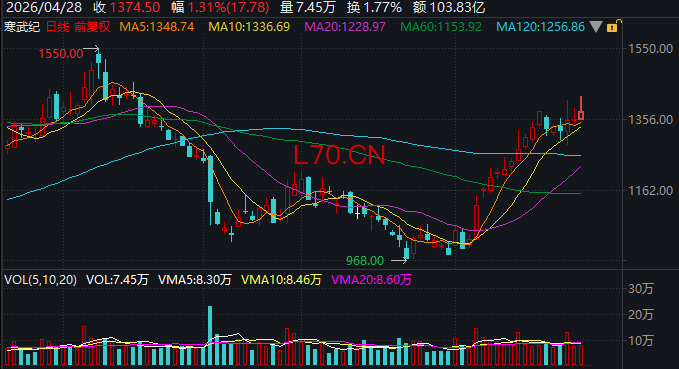Select the 日线 period label

(57, 27)
